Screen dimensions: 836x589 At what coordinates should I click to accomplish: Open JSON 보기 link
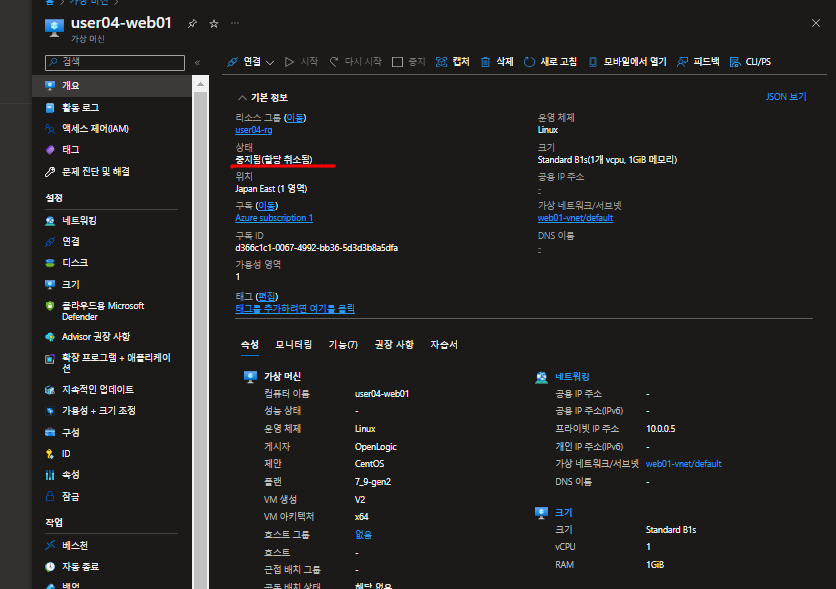[x=786, y=97]
